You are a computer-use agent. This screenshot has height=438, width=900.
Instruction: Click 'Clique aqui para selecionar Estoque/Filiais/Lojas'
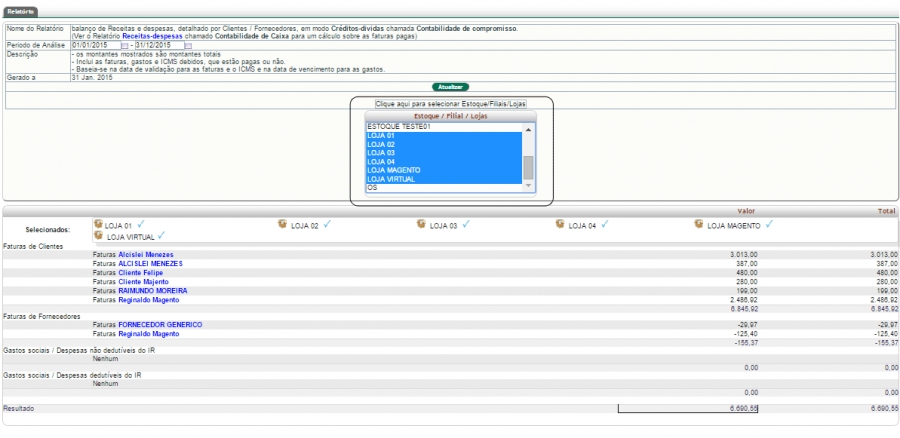point(451,104)
